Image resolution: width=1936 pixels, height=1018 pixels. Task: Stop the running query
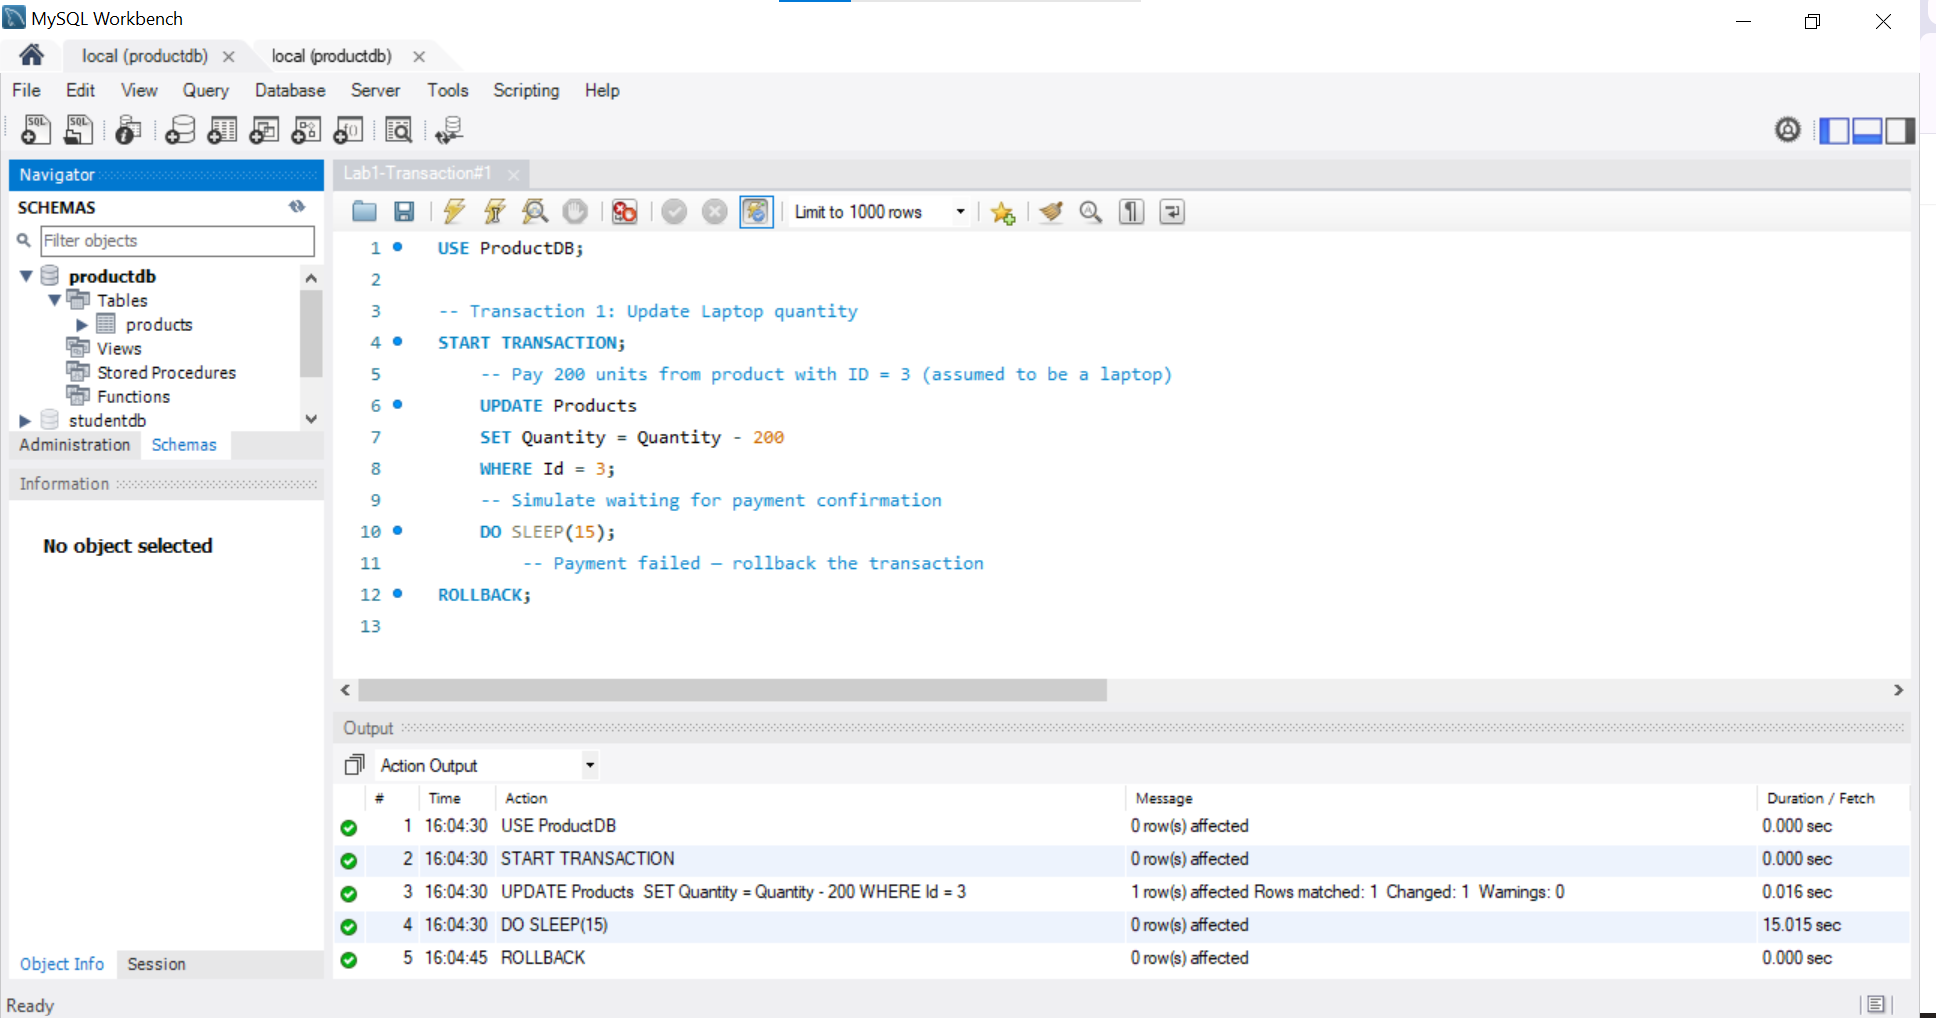575,211
